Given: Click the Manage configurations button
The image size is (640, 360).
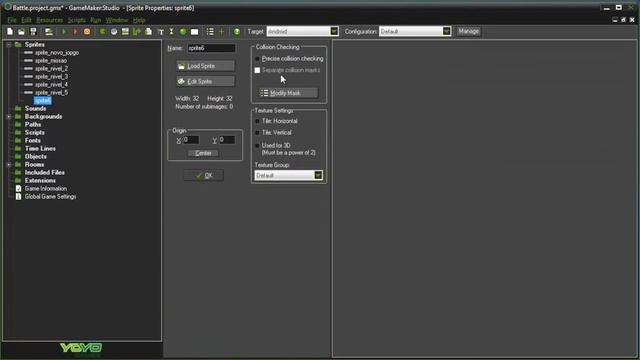Looking at the screenshot, I should (468, 31).
